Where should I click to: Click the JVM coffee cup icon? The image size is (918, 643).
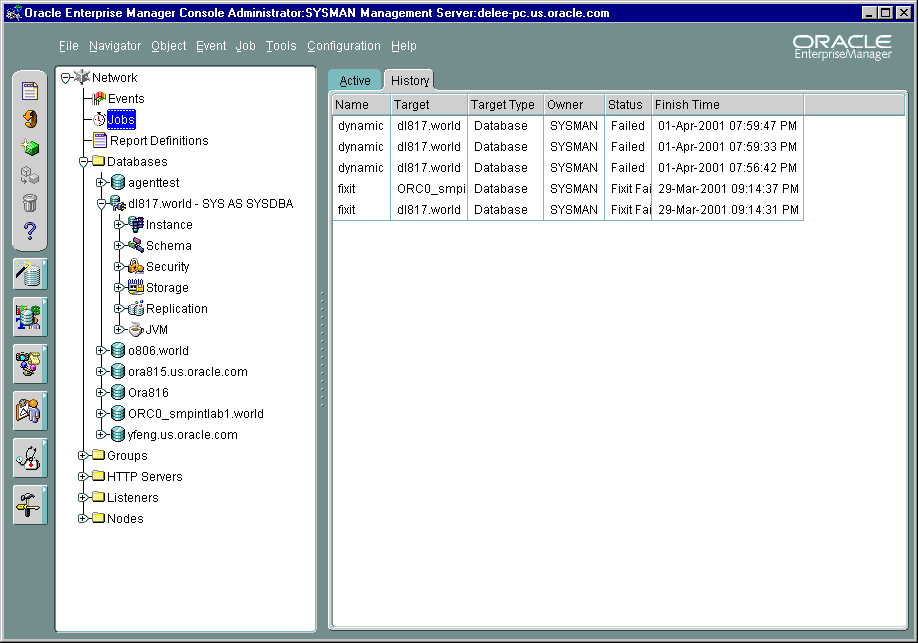(136, 329)
